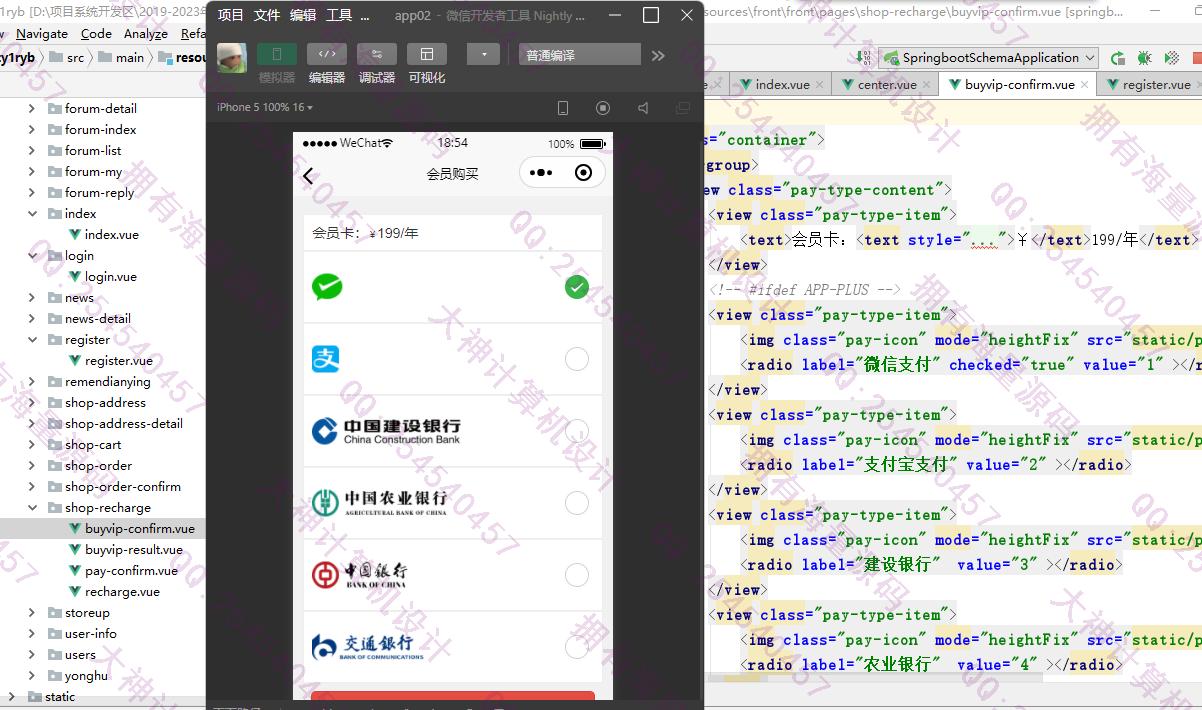Switch to the index.vue editor tab
Screen dimensions: 1202x710
click(782, 85)
